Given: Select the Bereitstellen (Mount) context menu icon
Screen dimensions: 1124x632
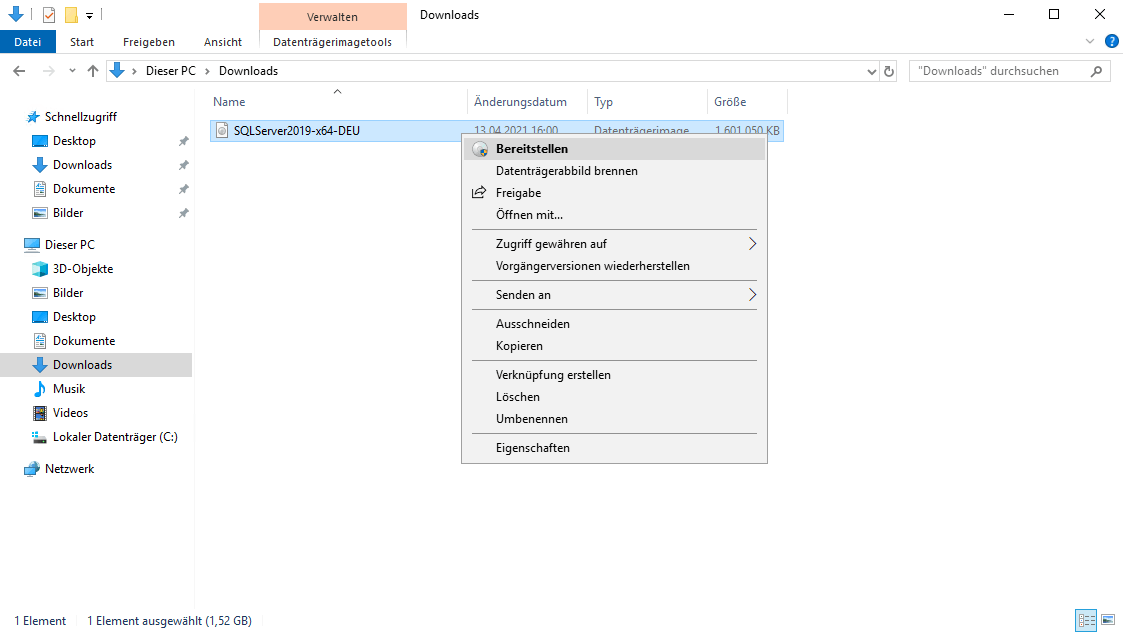Looking at the screenshot, I should 479,148.
